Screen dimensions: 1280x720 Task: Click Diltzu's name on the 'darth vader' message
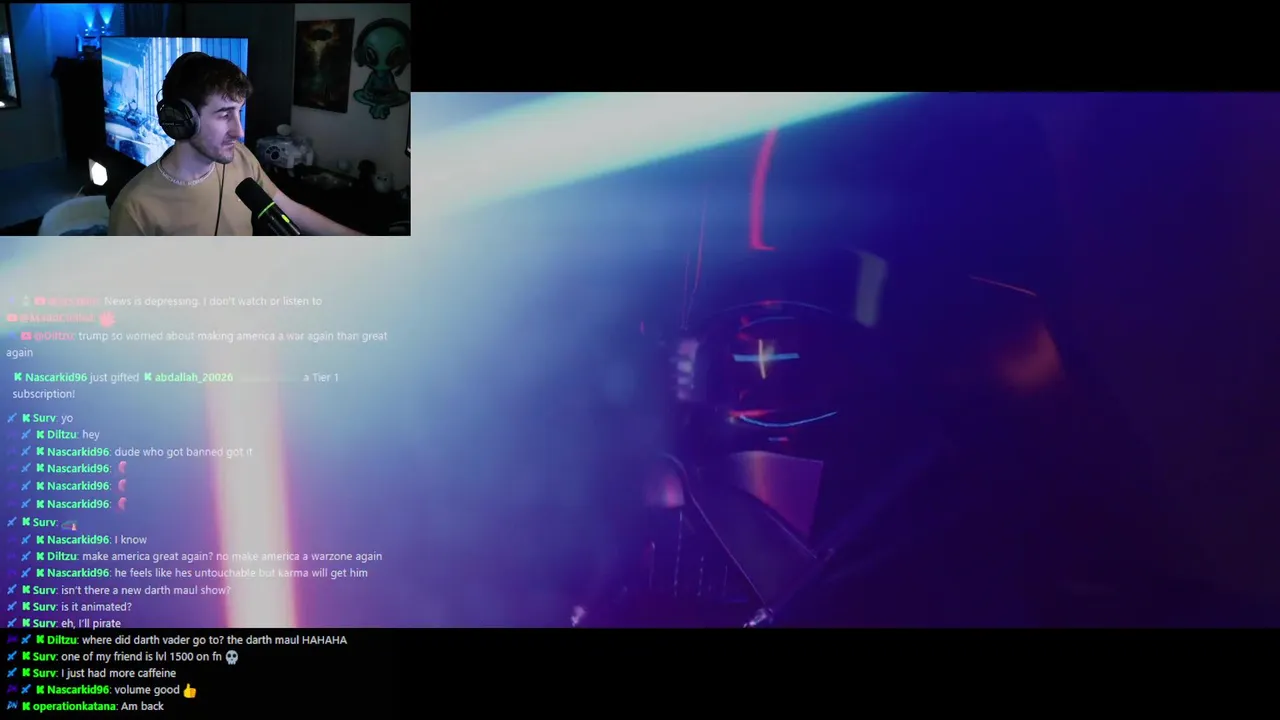coord(61,640)
